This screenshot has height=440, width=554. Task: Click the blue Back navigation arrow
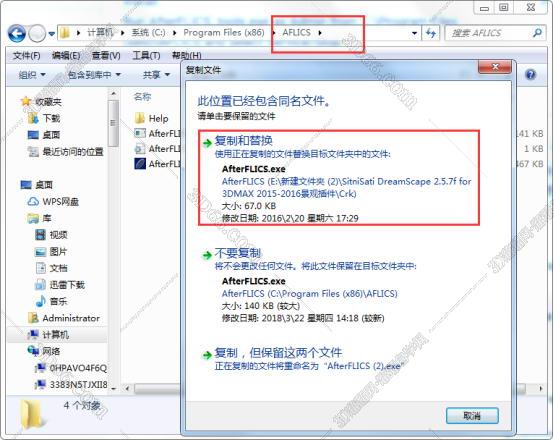17,34
